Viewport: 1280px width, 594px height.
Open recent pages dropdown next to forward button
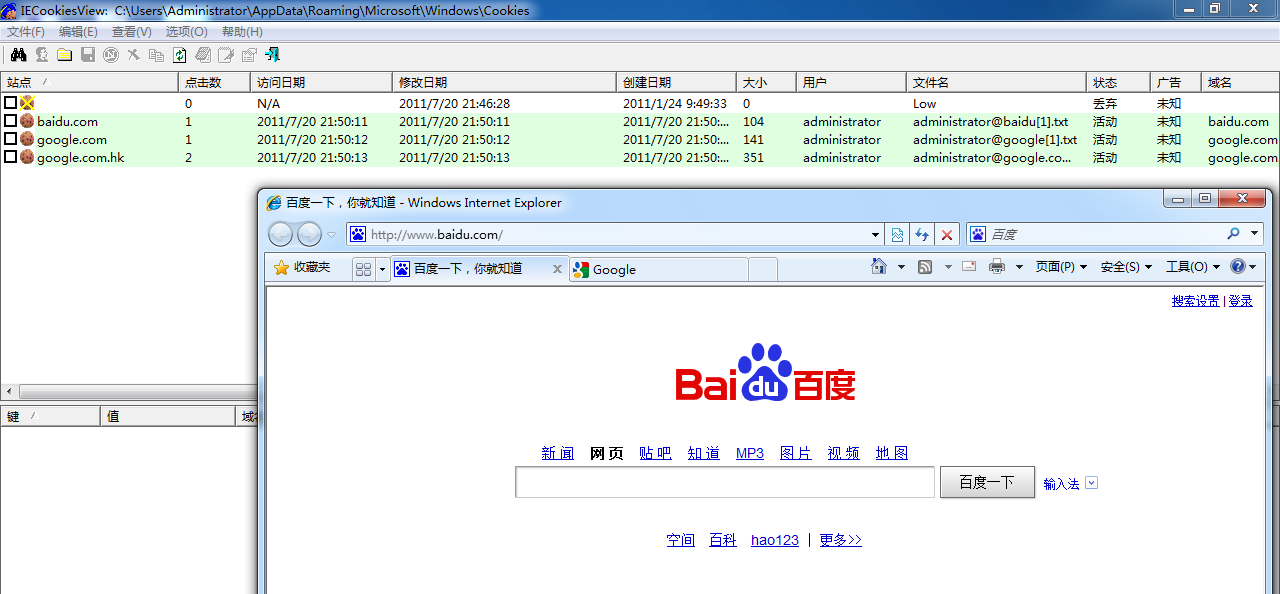pyautogui.click(x=332, y=235)
